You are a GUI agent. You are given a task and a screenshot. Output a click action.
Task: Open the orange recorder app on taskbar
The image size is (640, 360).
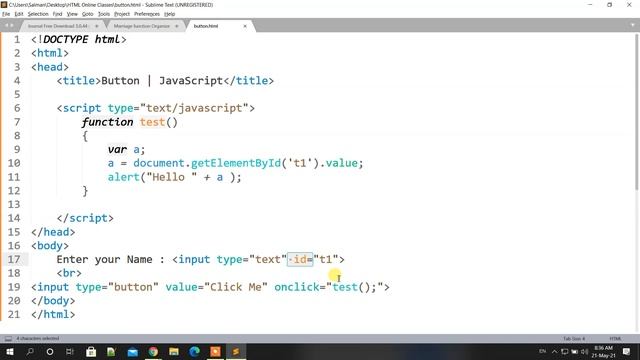point(215,351)
